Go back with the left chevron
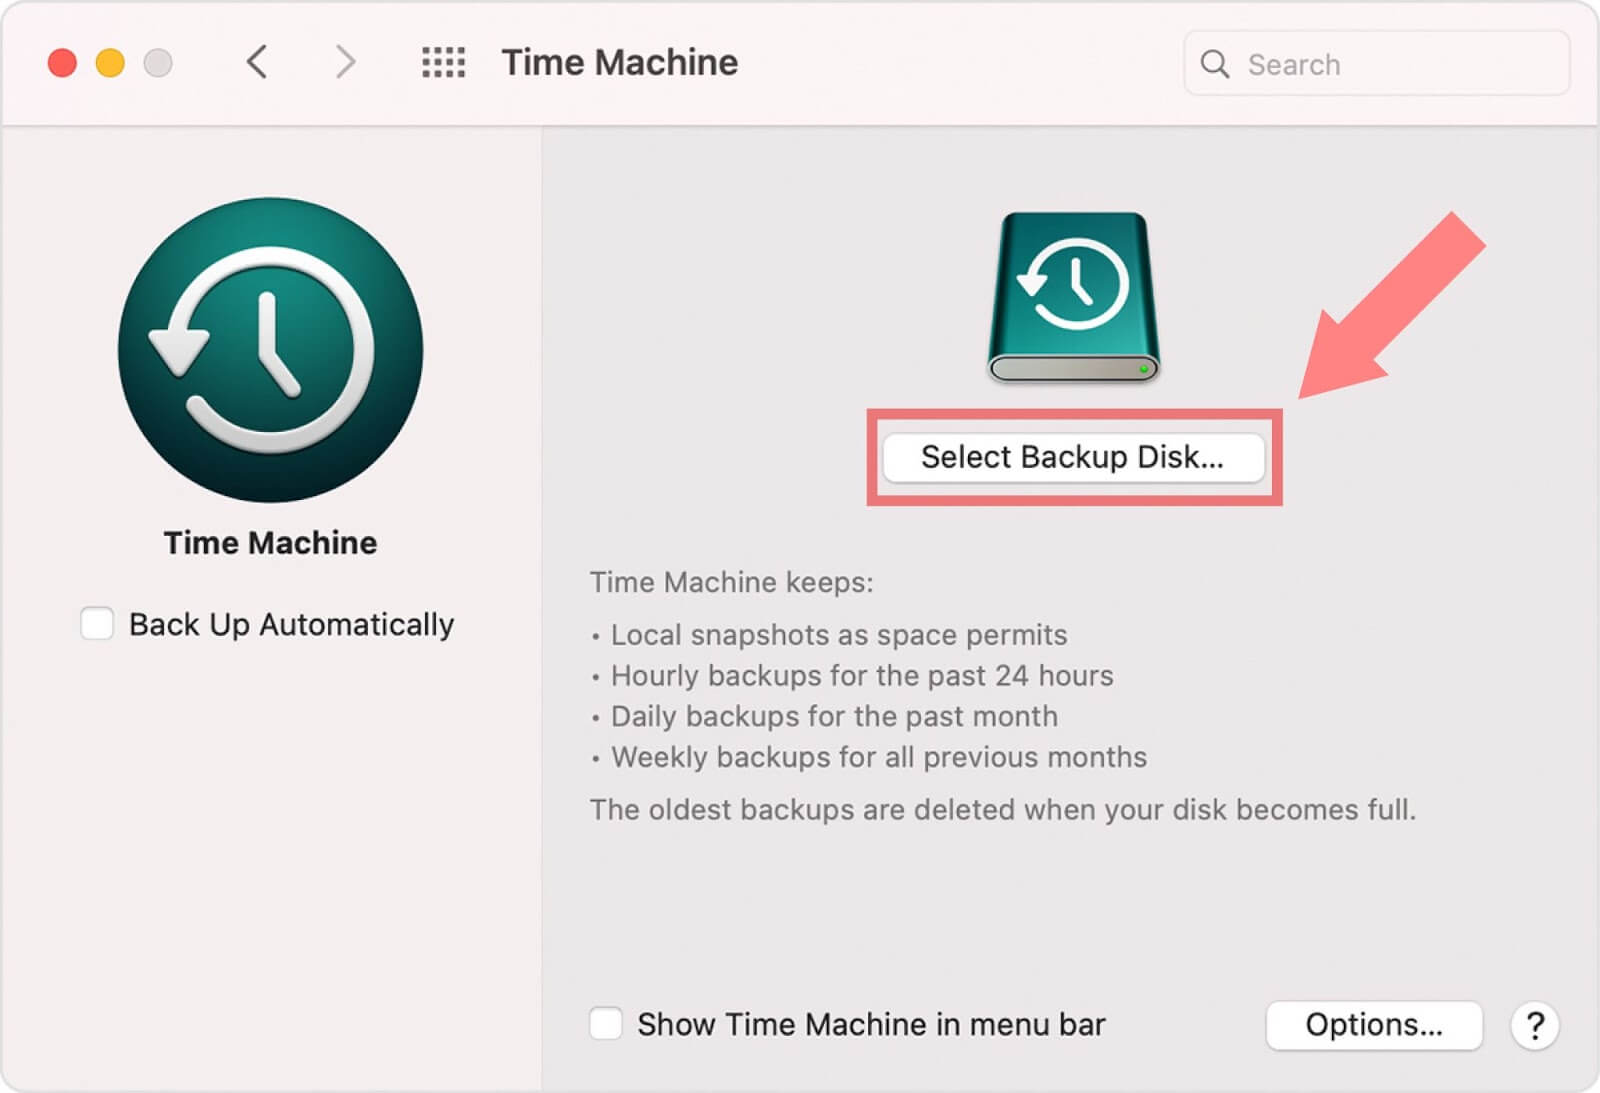This screenshot has width=1600, height=1093. click(x=257, y=62)
